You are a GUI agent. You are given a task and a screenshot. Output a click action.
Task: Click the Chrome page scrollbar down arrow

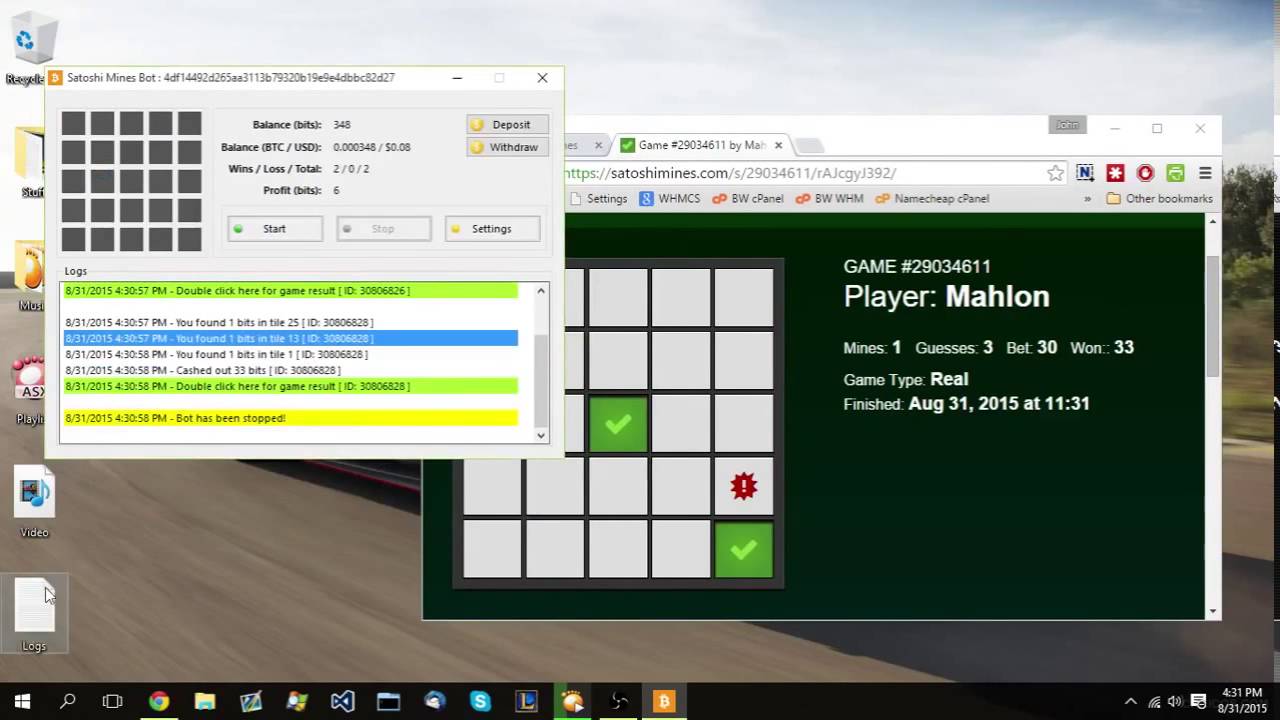pyautogui.click(x=1214, y=611)
